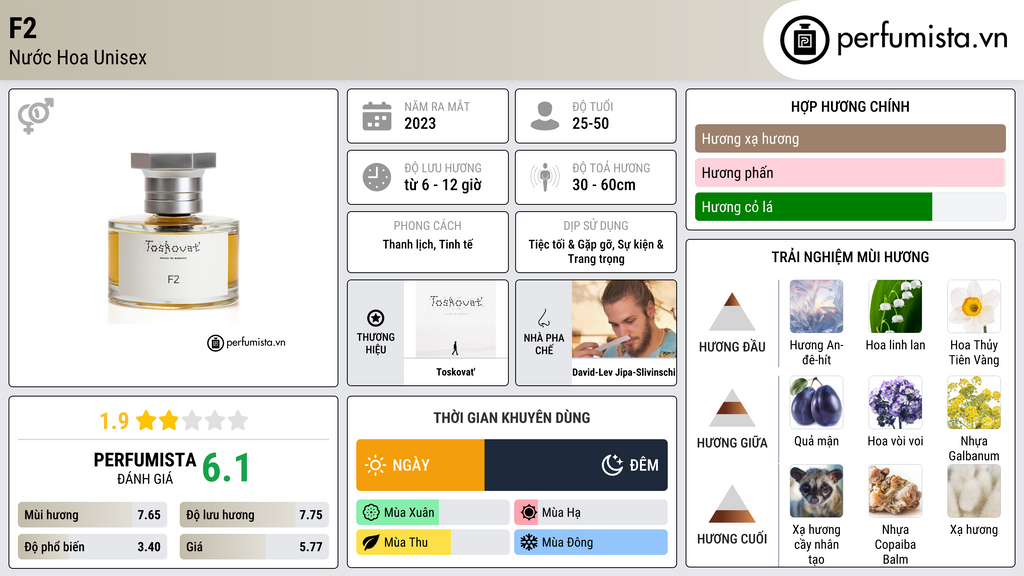
Task: Open the F2 perfume bottle image
Action: [x=174, y=238]
